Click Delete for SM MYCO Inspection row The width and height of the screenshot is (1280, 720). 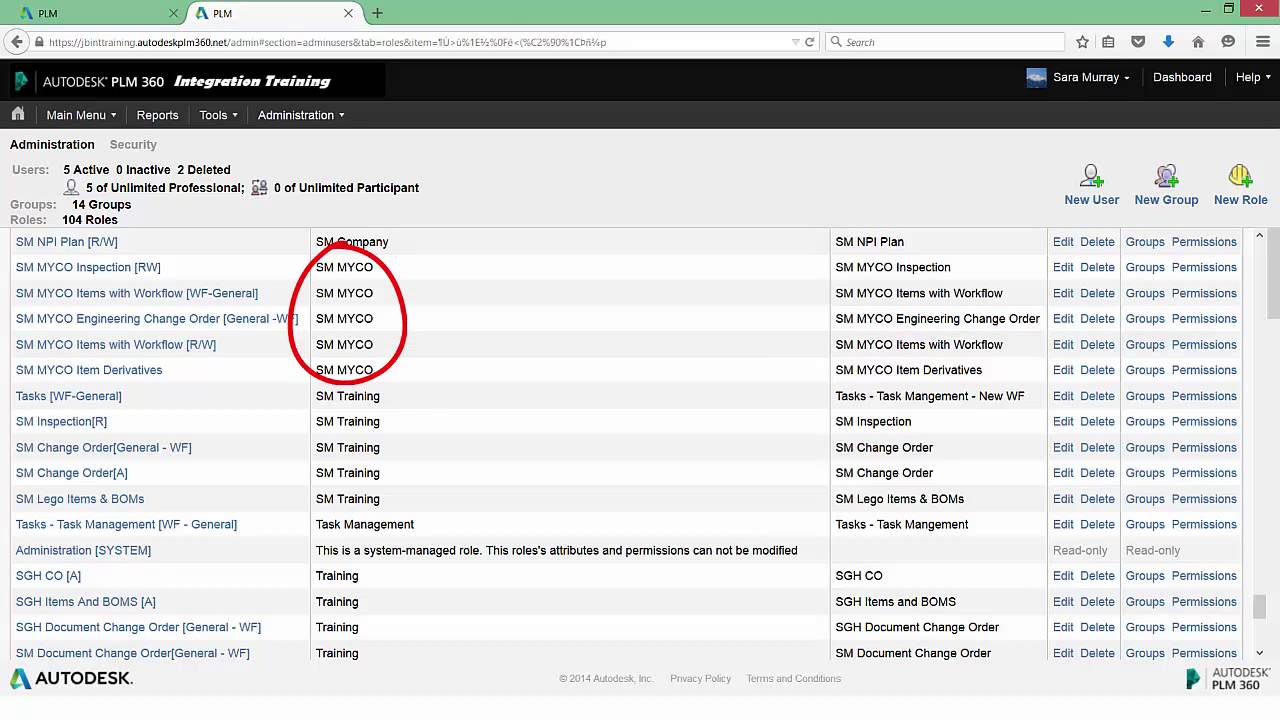click(1097, 267)
